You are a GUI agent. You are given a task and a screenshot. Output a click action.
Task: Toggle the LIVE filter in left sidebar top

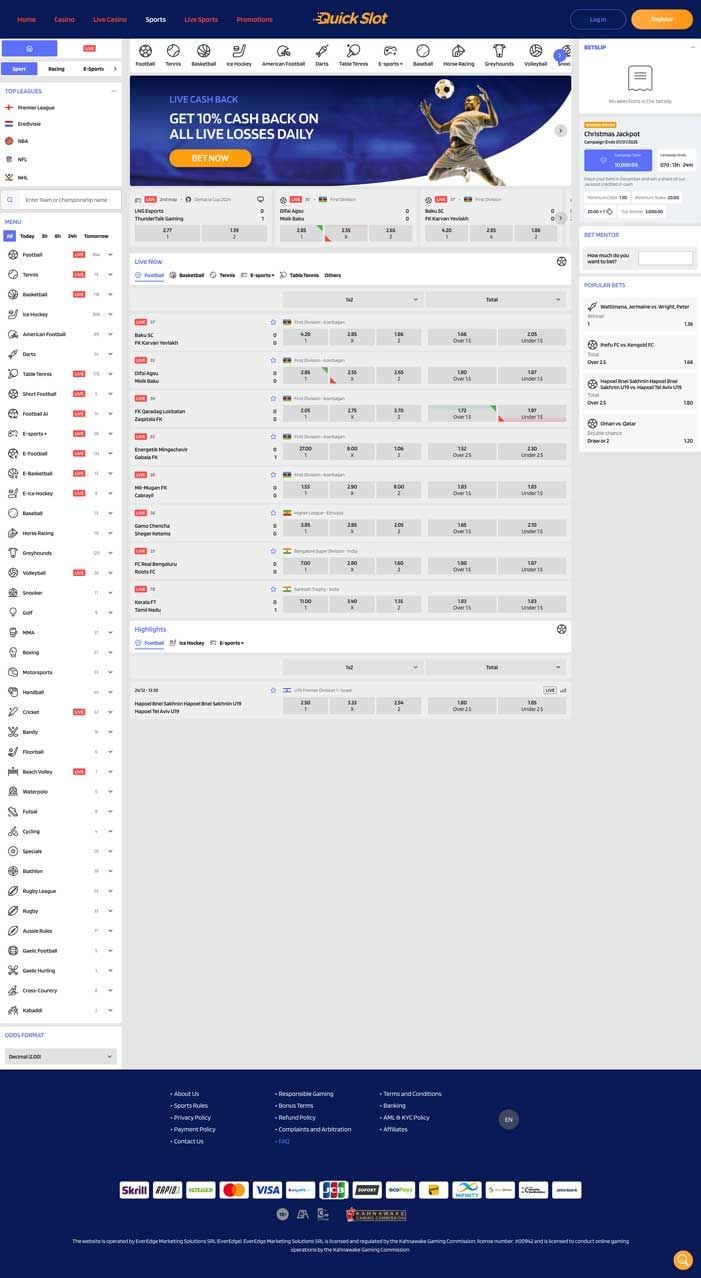point(90,48)
